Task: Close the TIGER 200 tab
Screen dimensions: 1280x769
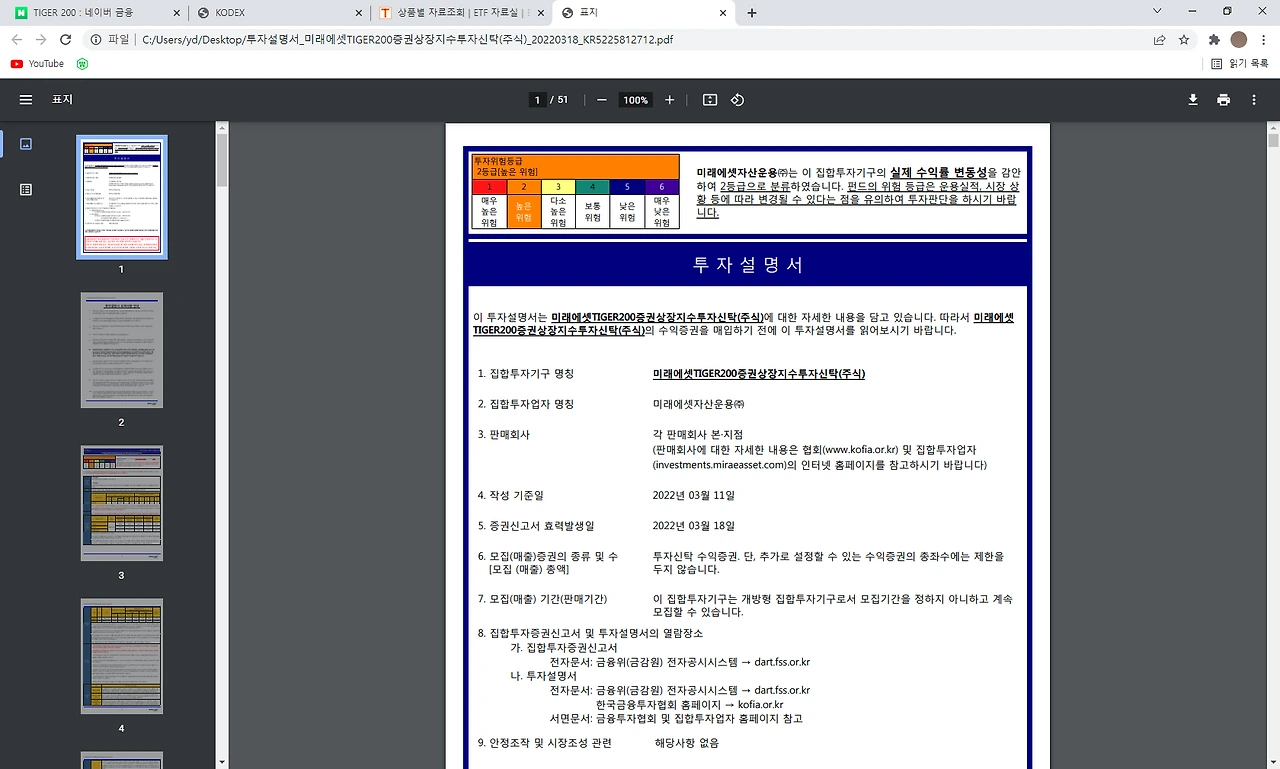Action: [x=176, y=13]
